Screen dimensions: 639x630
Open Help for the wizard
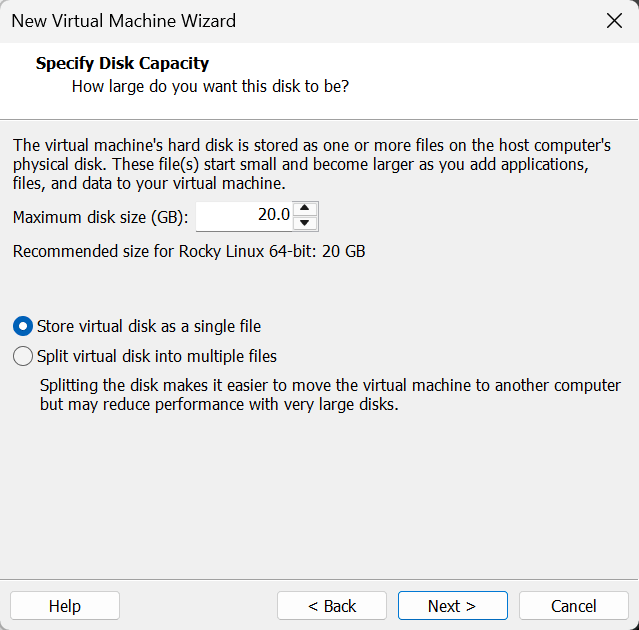(x=65, y=606)
